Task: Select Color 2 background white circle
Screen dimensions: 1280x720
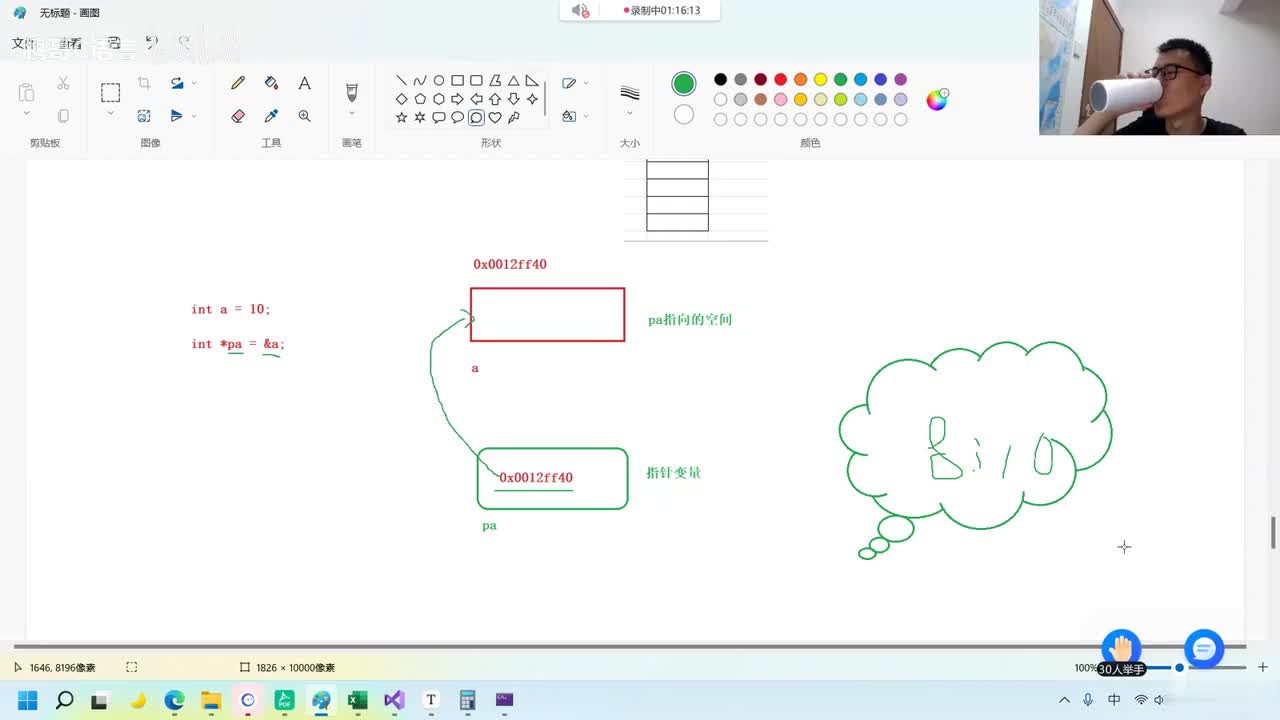Action: point(684,115)
